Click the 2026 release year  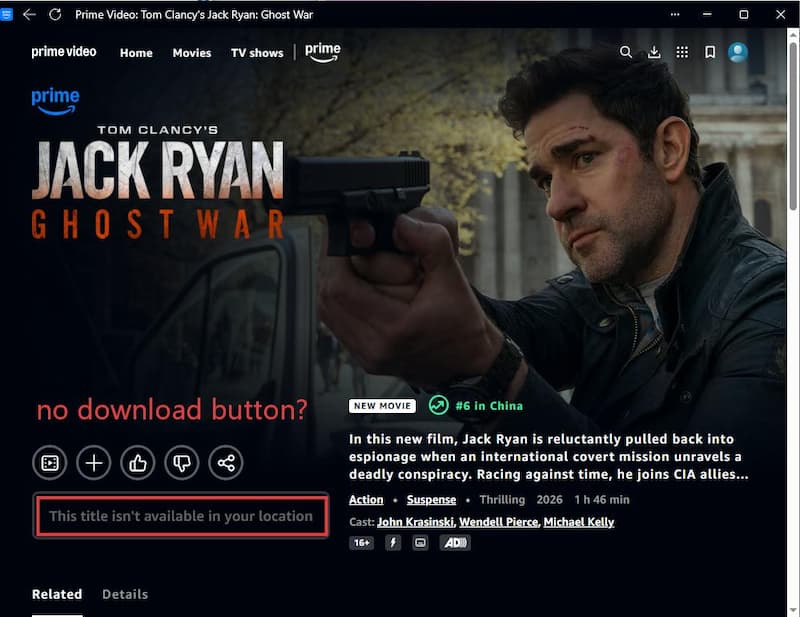(x=549, y=500)
